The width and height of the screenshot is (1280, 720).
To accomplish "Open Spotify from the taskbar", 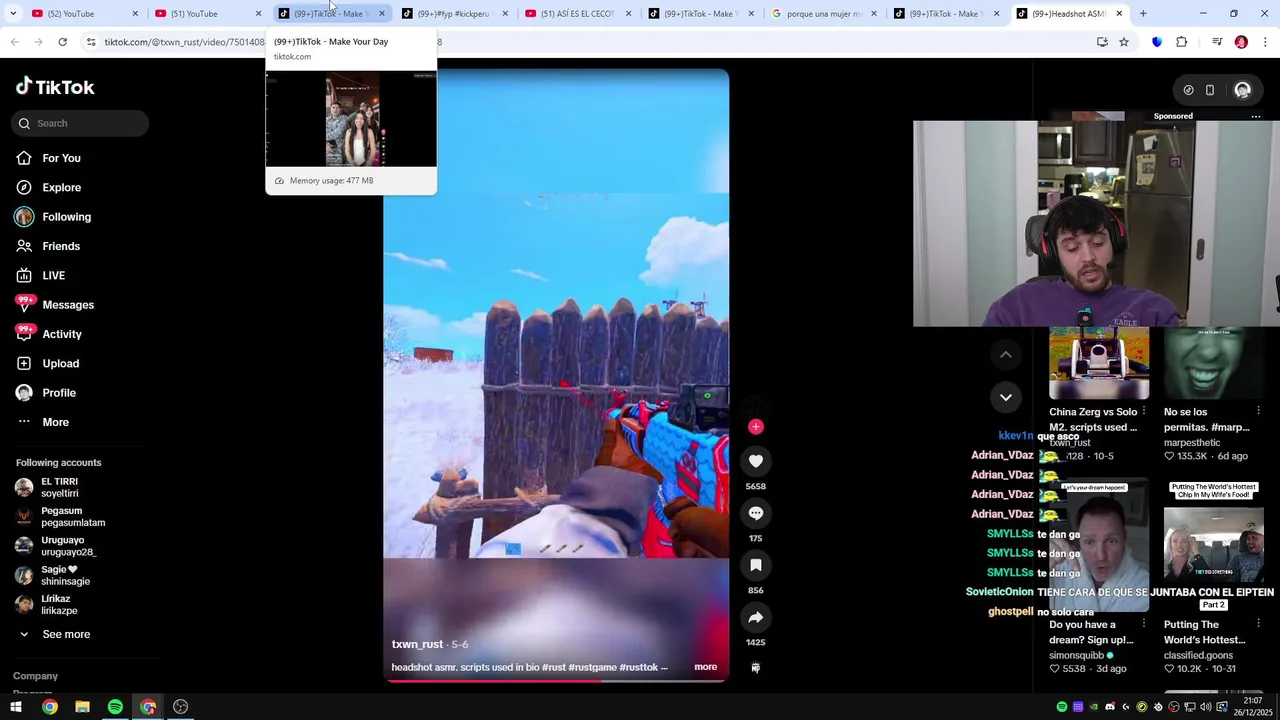I will coord(115,707).
